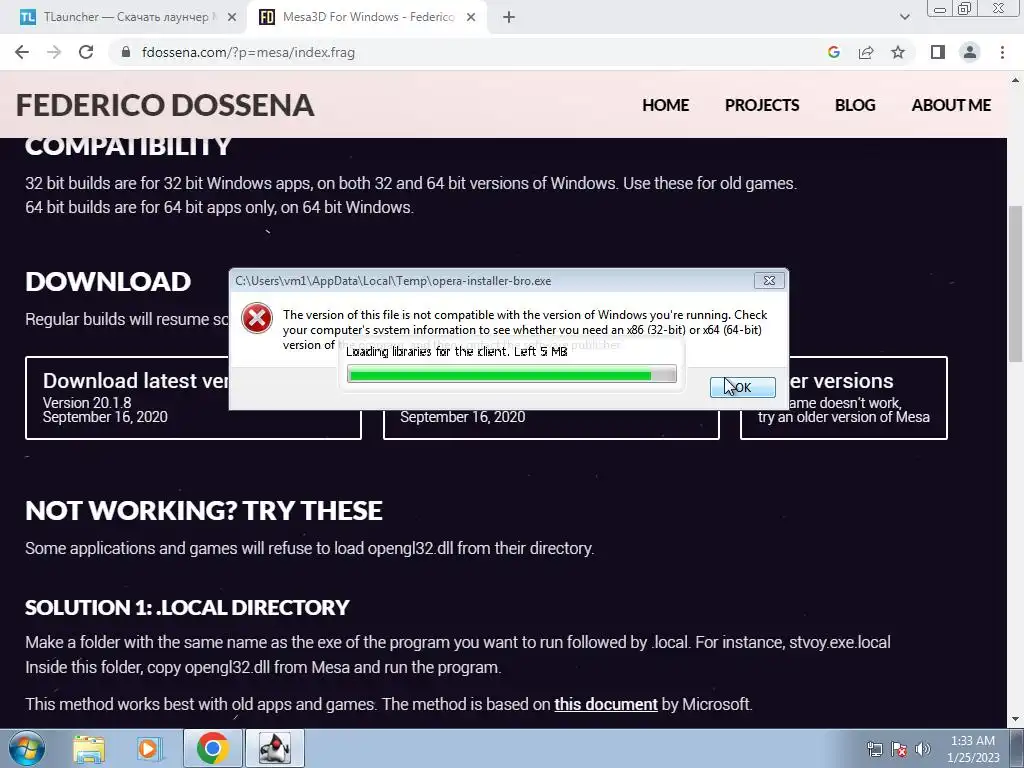The width and height of the screenshot is (1024, 768).
Task: Click the DOWNLOAD heading text
Action: click(x=108, y=281)
